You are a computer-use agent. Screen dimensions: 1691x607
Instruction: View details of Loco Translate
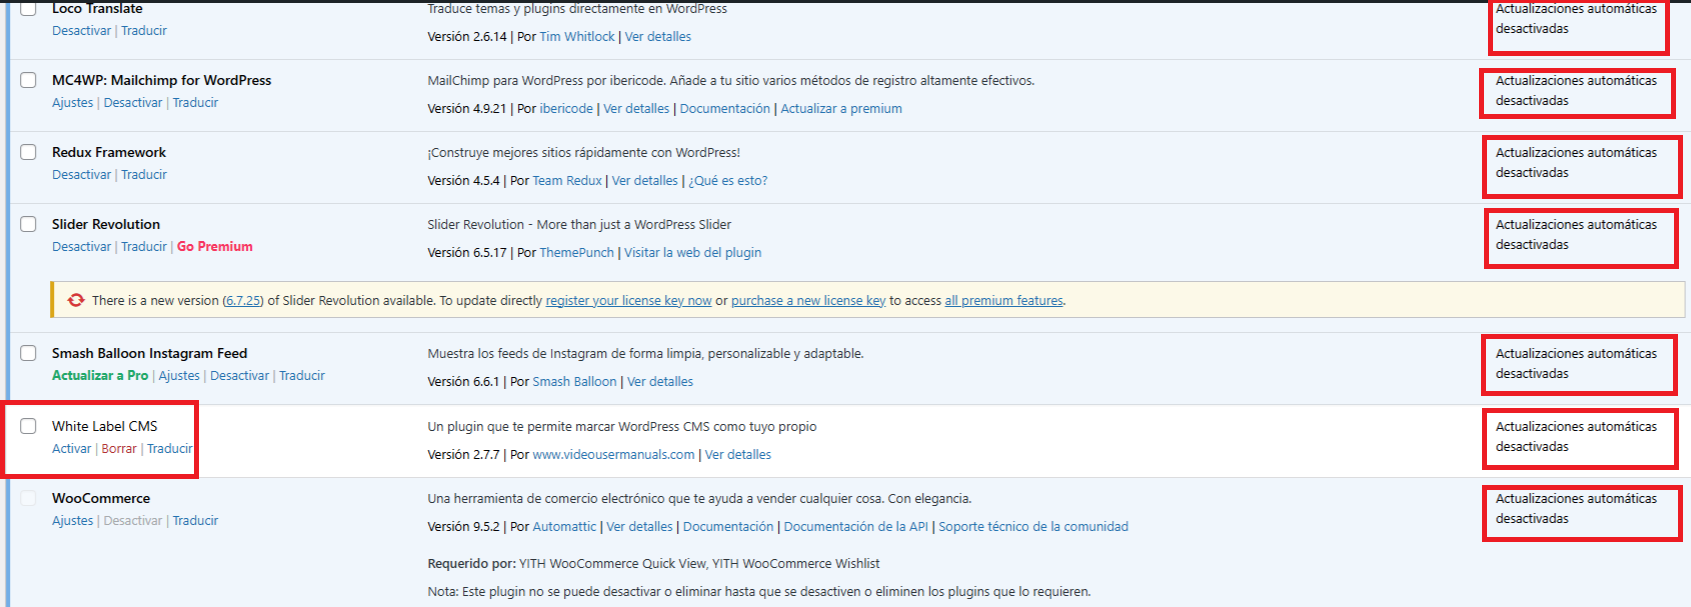click(658, 37)
